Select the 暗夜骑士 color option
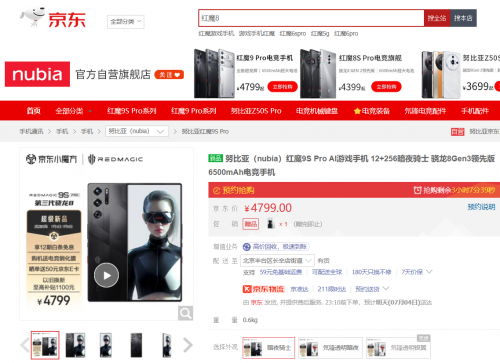The width and height of the screenshot is (500, 363). coord(269,348)
